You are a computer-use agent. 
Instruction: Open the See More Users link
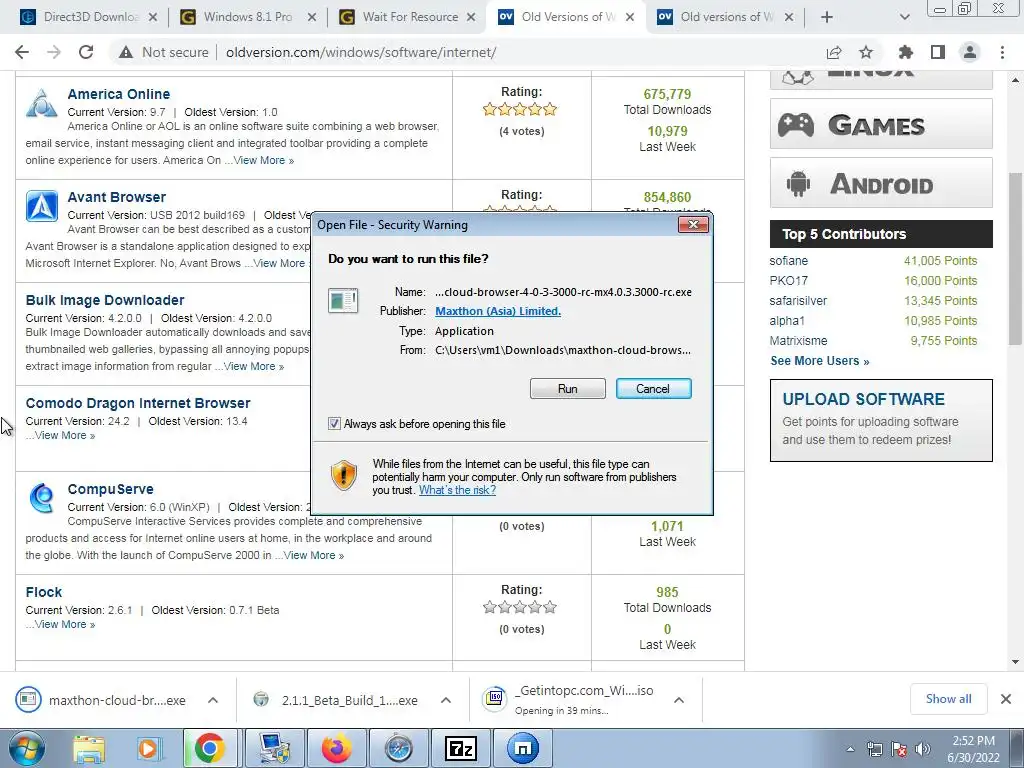click(x=820, y=361)
